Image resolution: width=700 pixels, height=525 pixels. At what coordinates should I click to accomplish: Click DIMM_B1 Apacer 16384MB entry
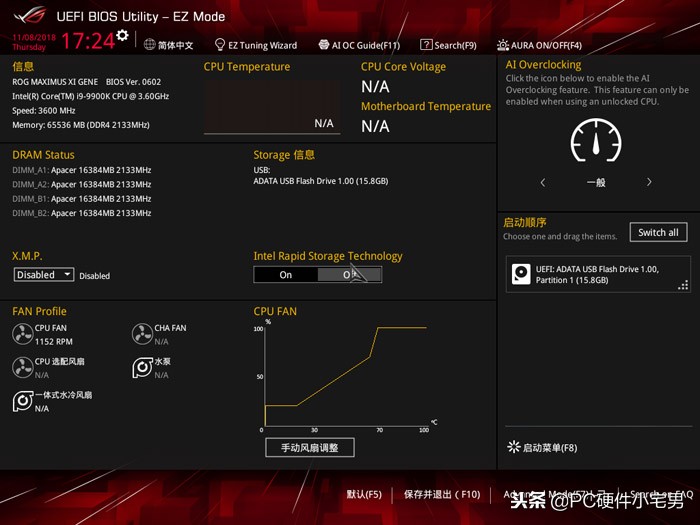pyautogui.click(x=82, y=199)
